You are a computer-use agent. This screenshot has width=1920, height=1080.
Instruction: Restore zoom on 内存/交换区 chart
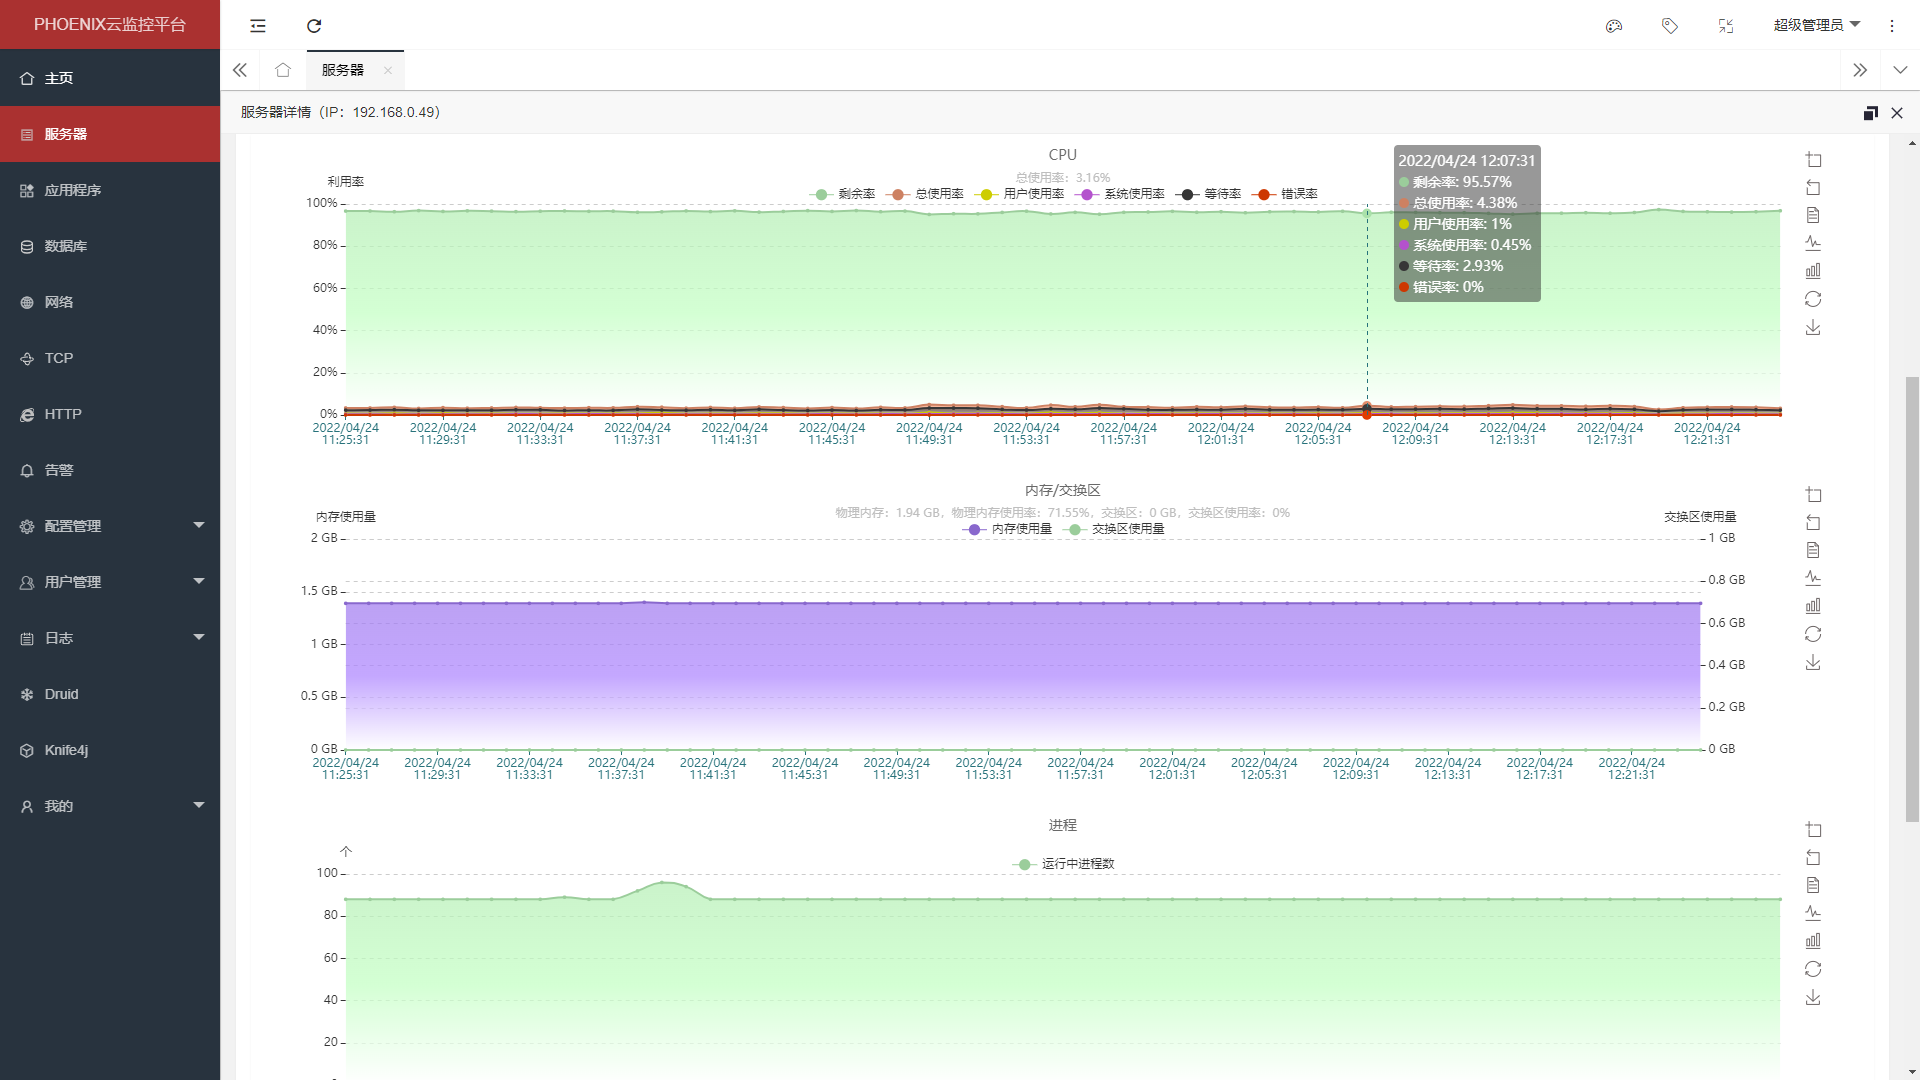click(1813, 523)
